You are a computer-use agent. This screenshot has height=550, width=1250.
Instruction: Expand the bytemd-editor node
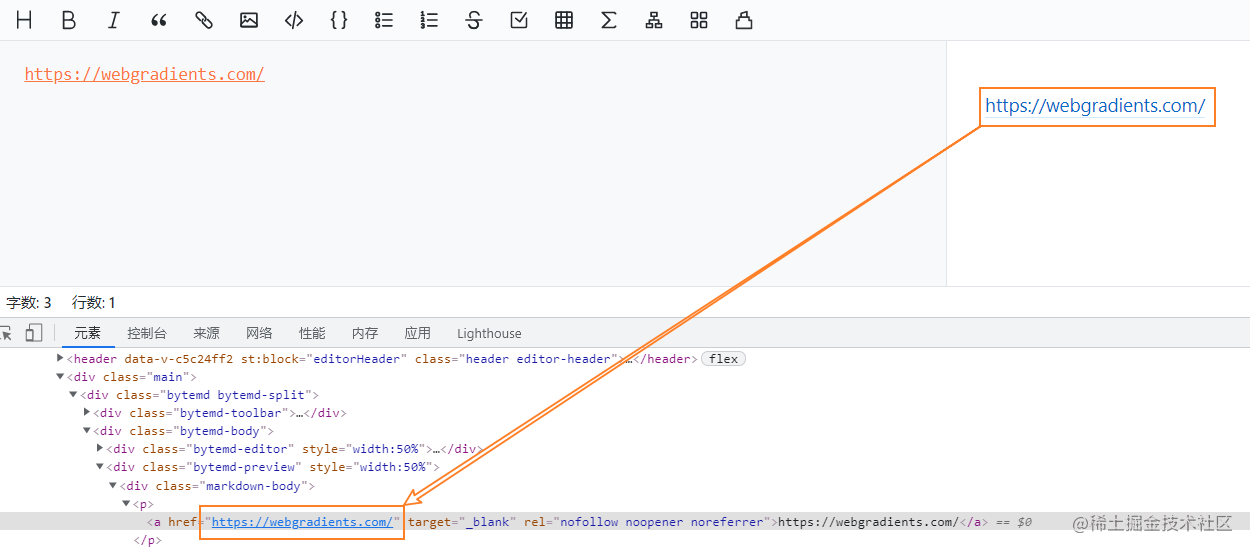point(100,448)
